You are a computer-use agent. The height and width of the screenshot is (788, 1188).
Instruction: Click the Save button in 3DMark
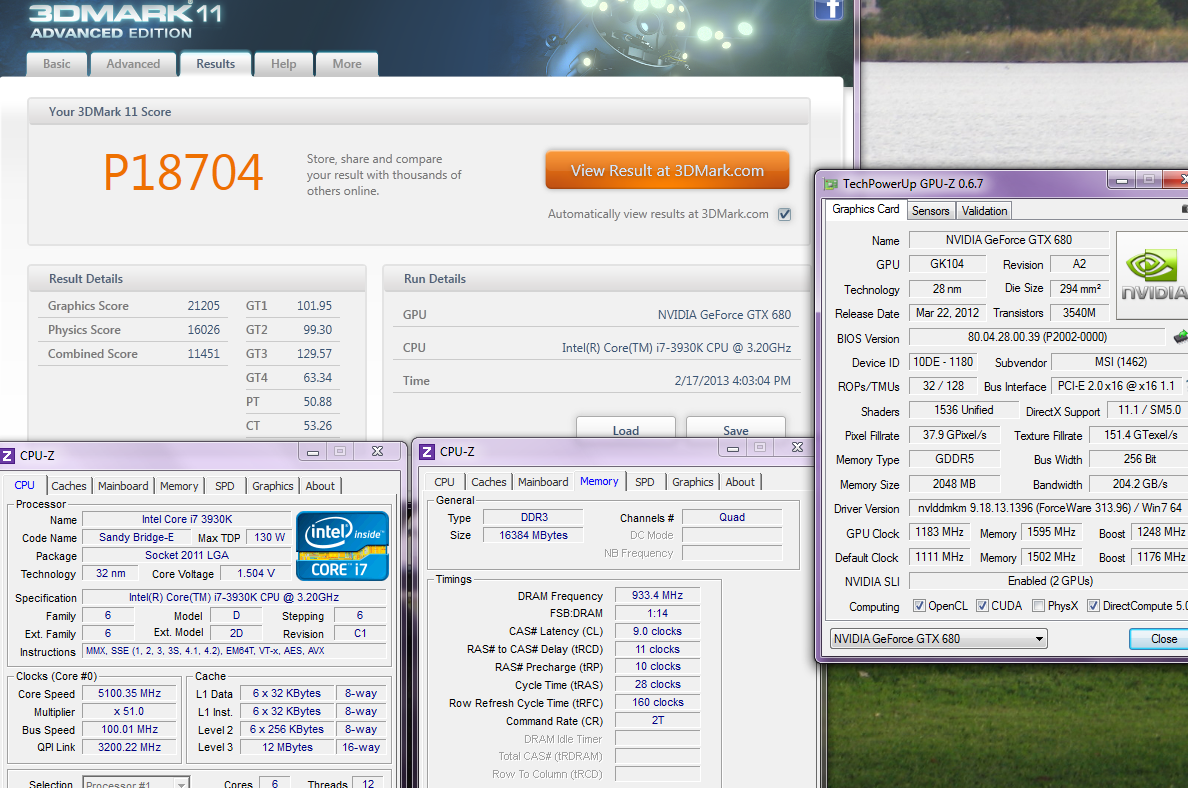point(736,428)
